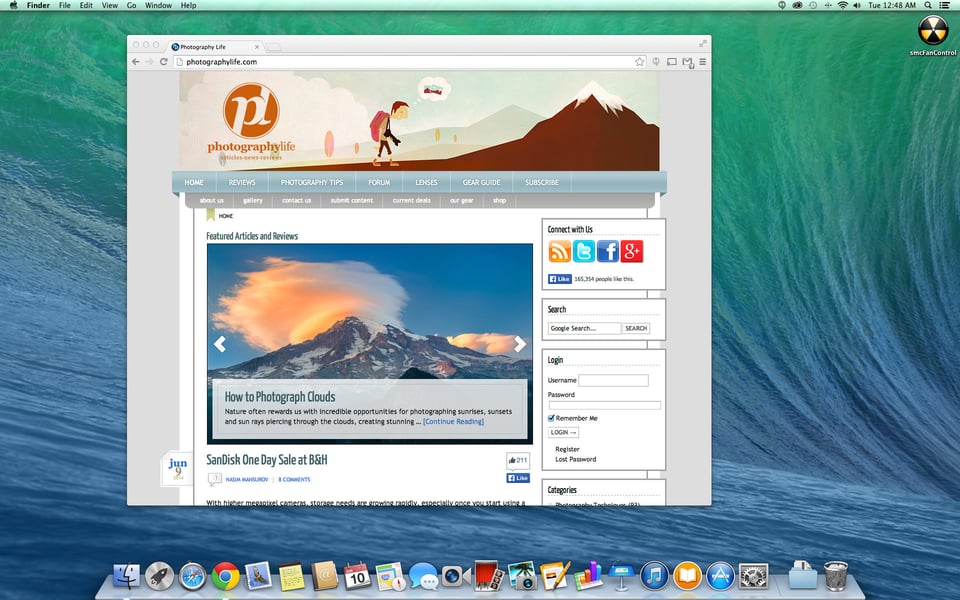The image size is (960, 600).
Task: Toggle the Remember Me checkbox
Action: pos(551,418)
